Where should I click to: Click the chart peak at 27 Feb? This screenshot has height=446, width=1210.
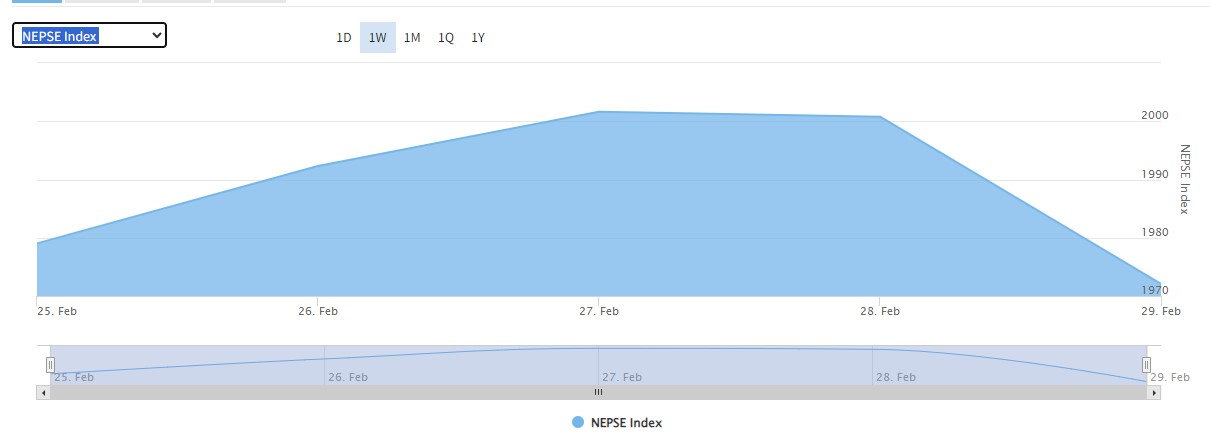pyautogui.click(x=598, y=112)
